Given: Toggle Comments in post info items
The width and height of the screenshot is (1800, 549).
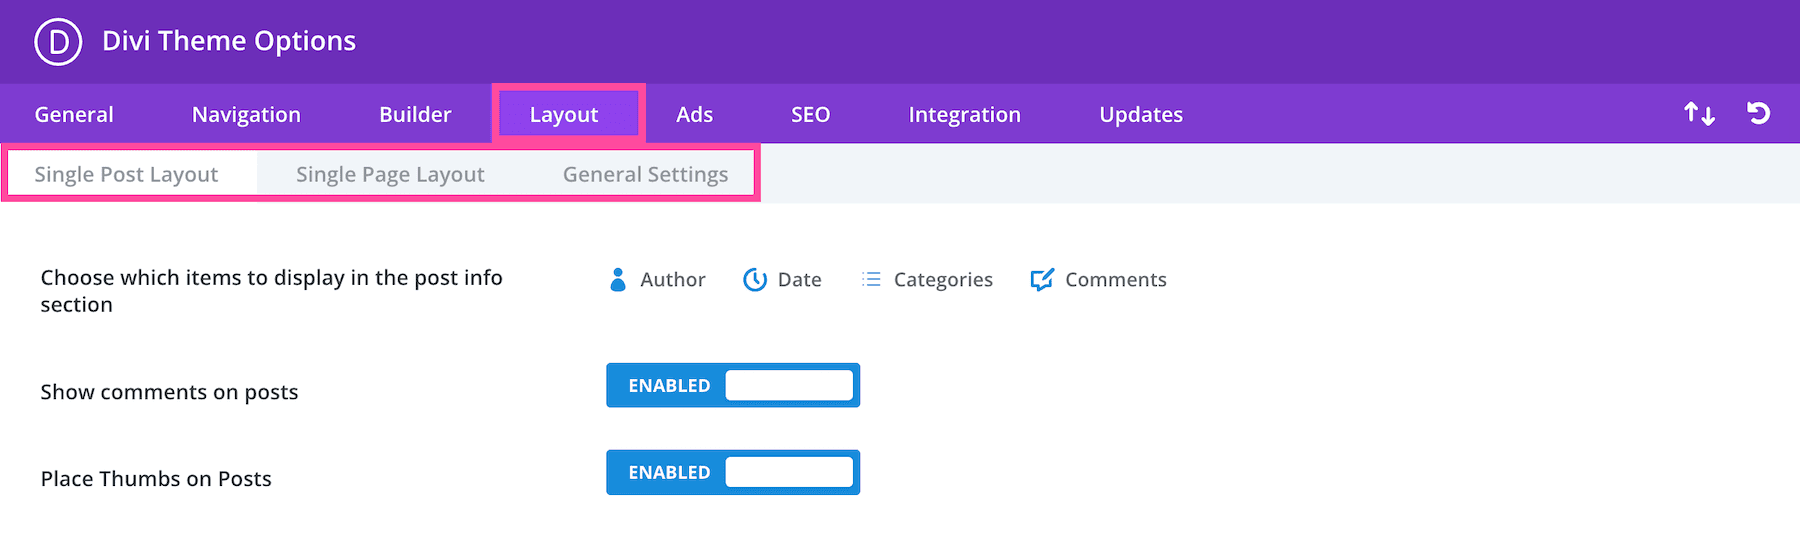Looking at the screenshot, I should [1098, 280].
